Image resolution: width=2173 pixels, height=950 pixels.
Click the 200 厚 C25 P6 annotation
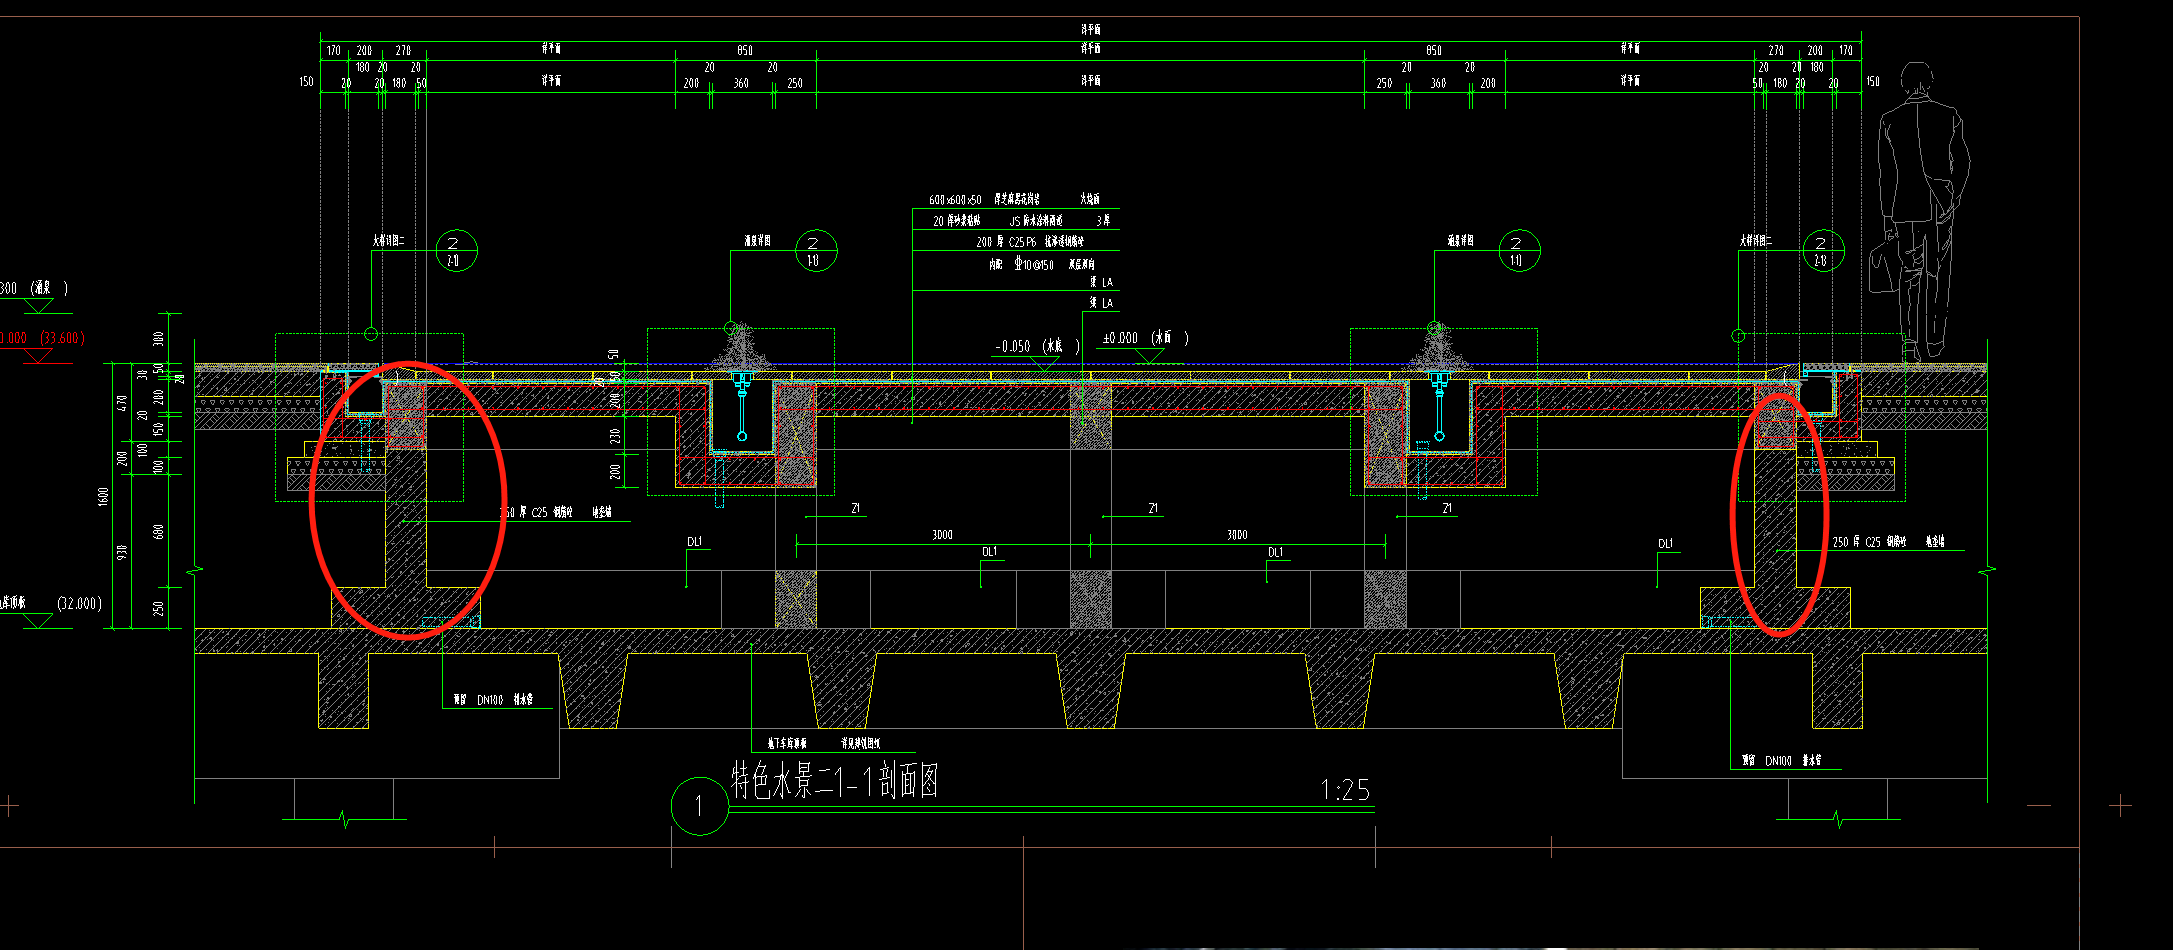(x=1030, y=242)
